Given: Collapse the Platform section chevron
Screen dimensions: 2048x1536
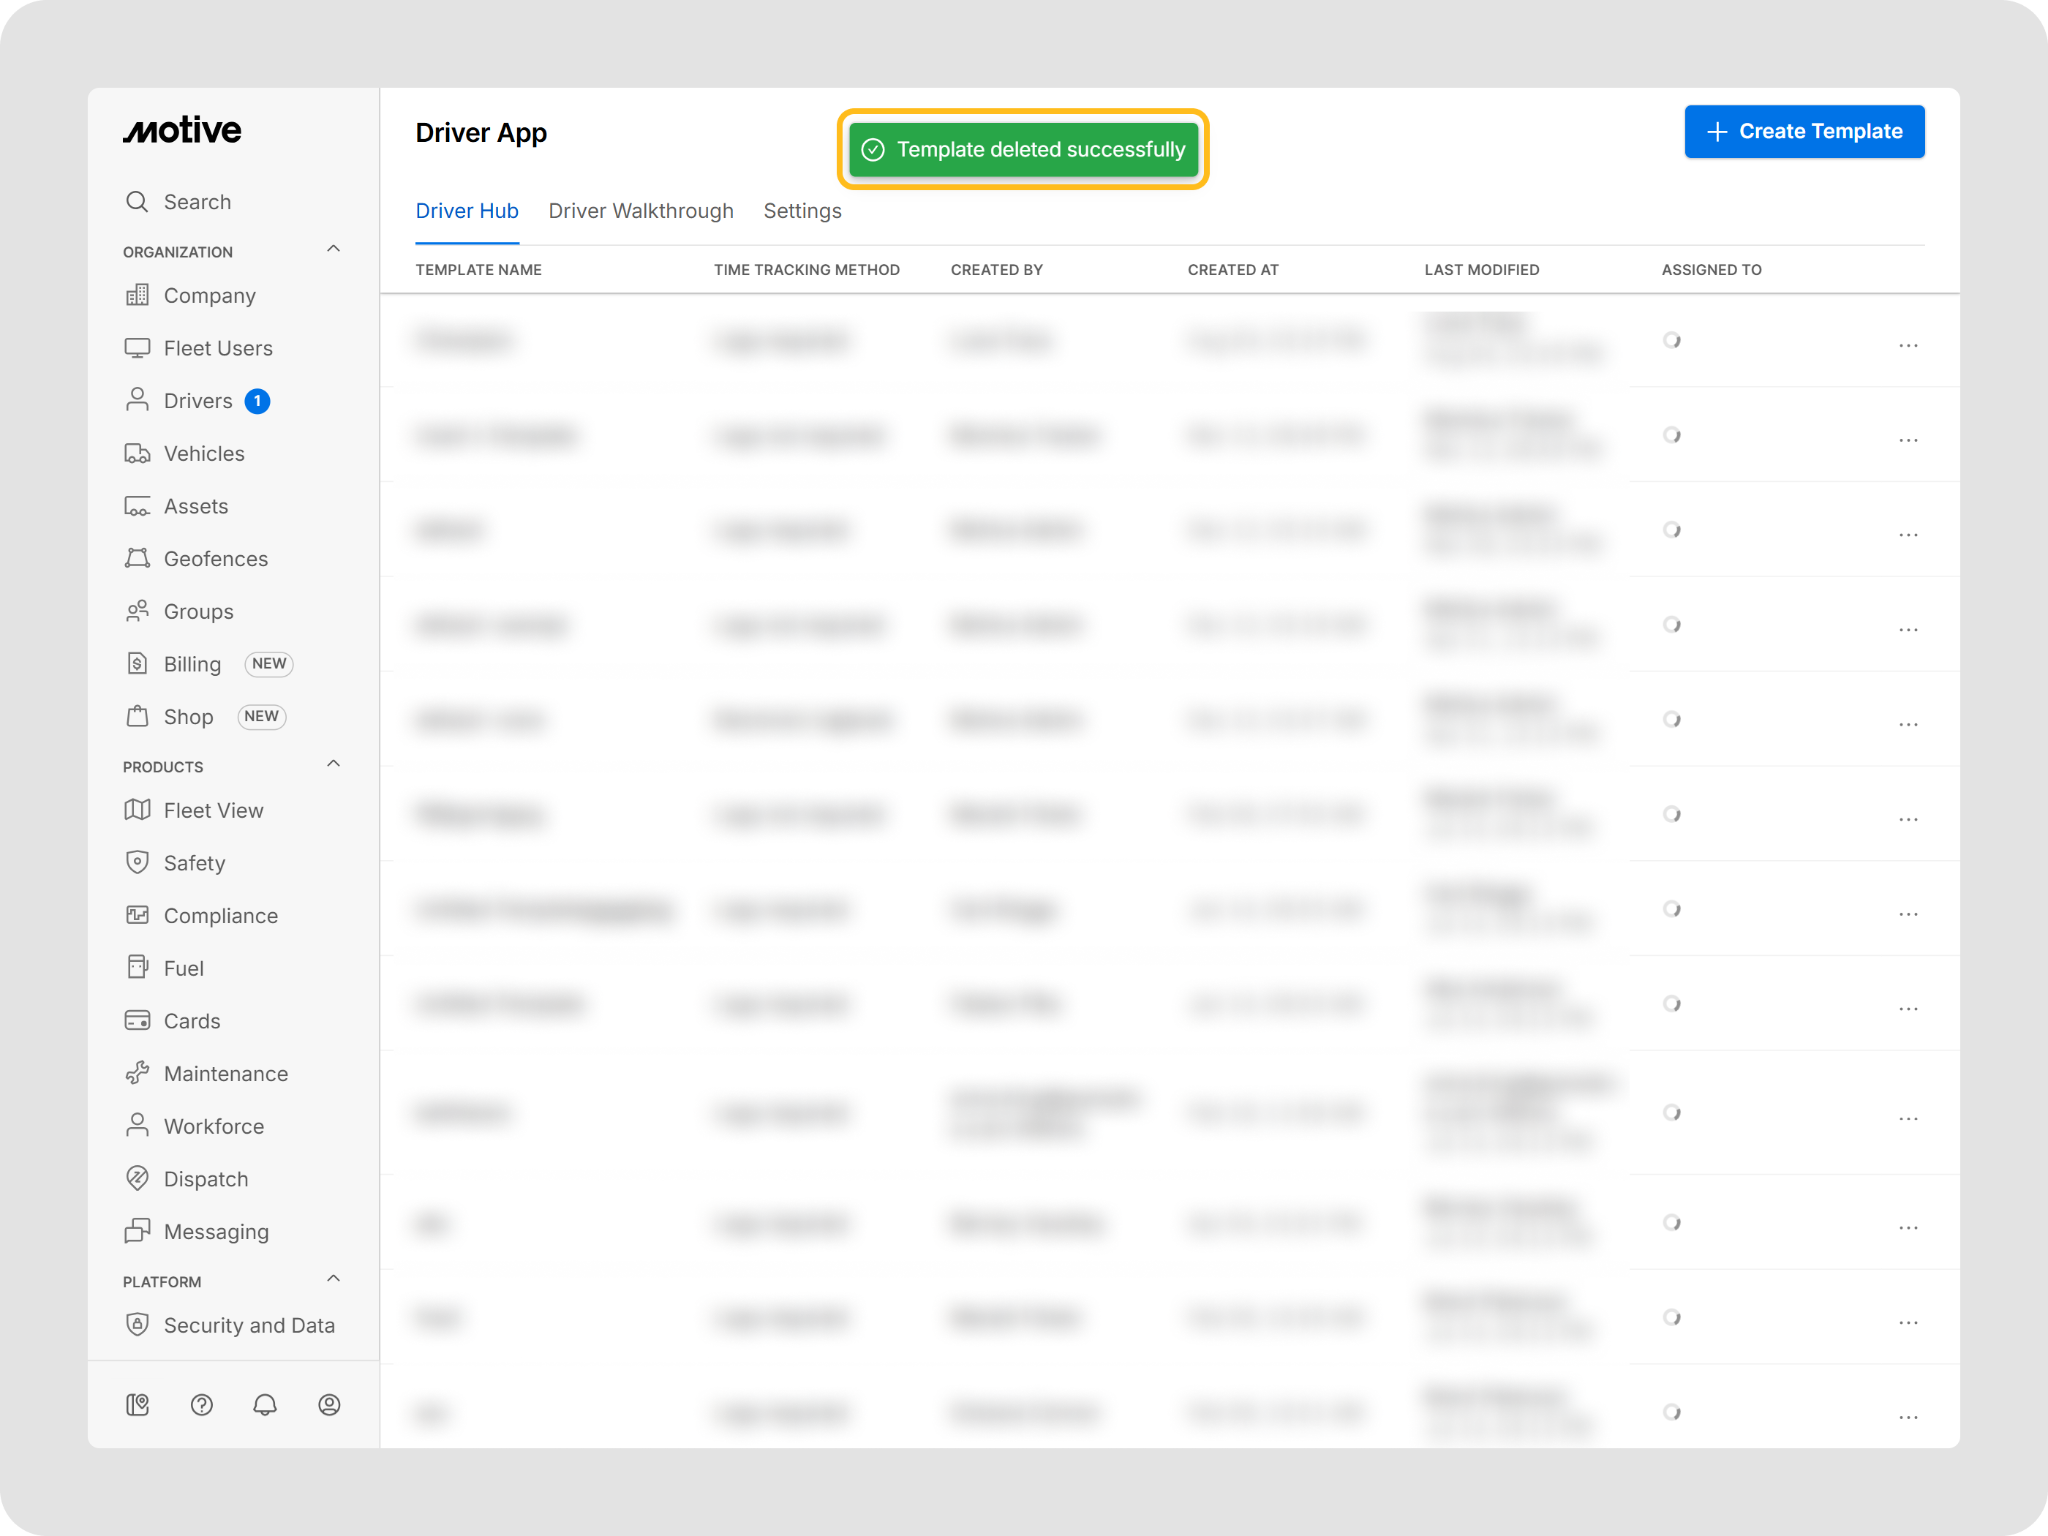Looking at the screenshot, I should (334, 1279).
